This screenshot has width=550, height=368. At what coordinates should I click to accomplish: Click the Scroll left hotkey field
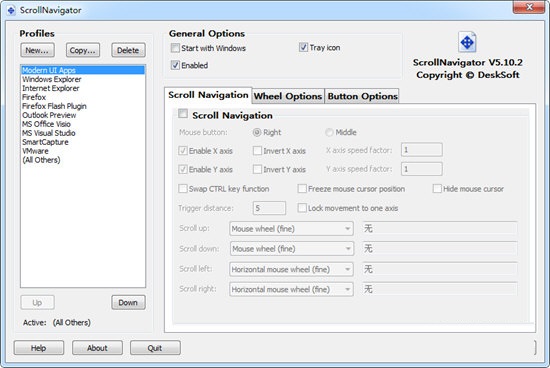(440, 269)
